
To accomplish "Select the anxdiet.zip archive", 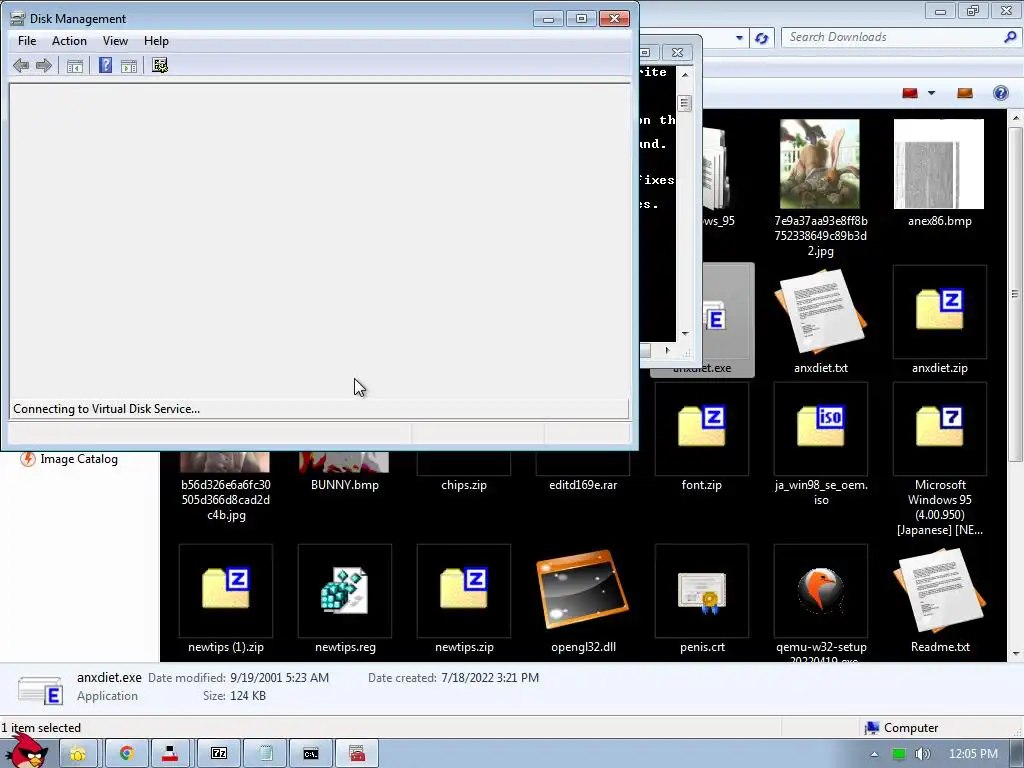I will pos(939,321).
